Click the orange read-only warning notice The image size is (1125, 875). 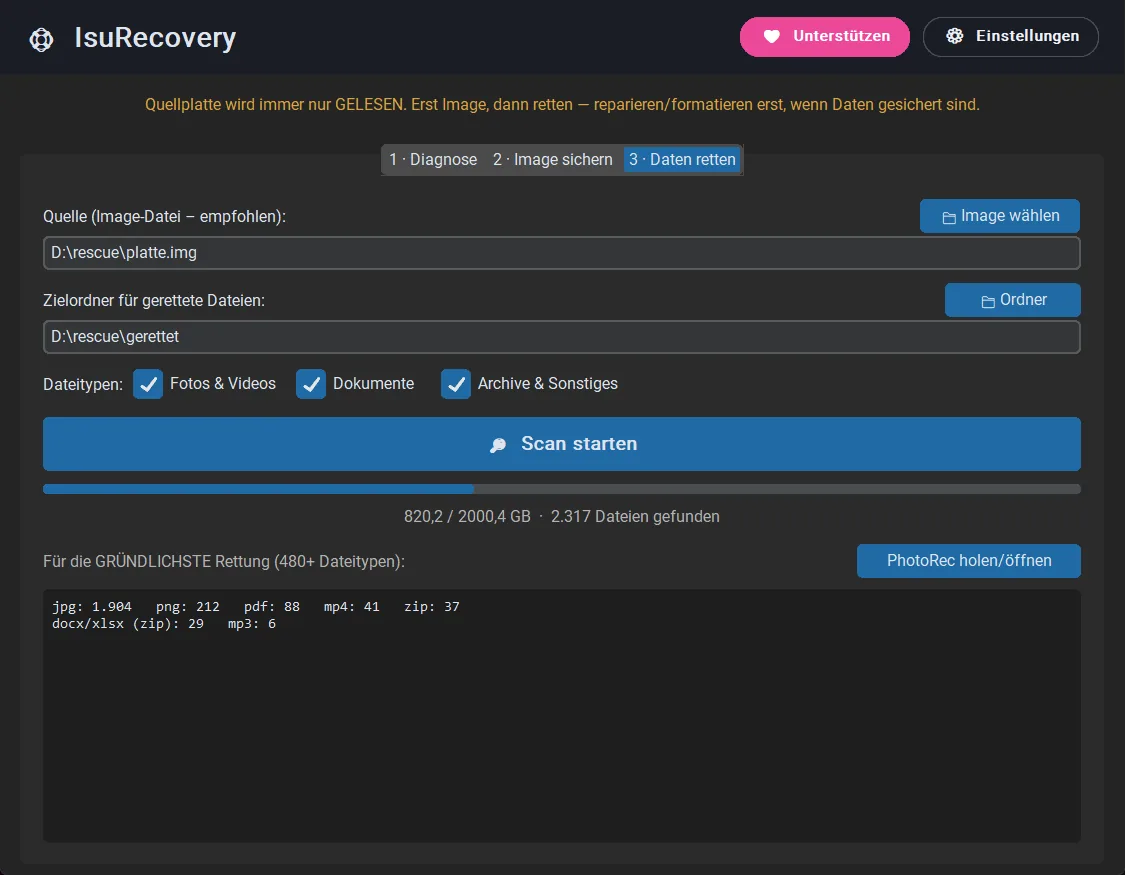click(562, 105)
